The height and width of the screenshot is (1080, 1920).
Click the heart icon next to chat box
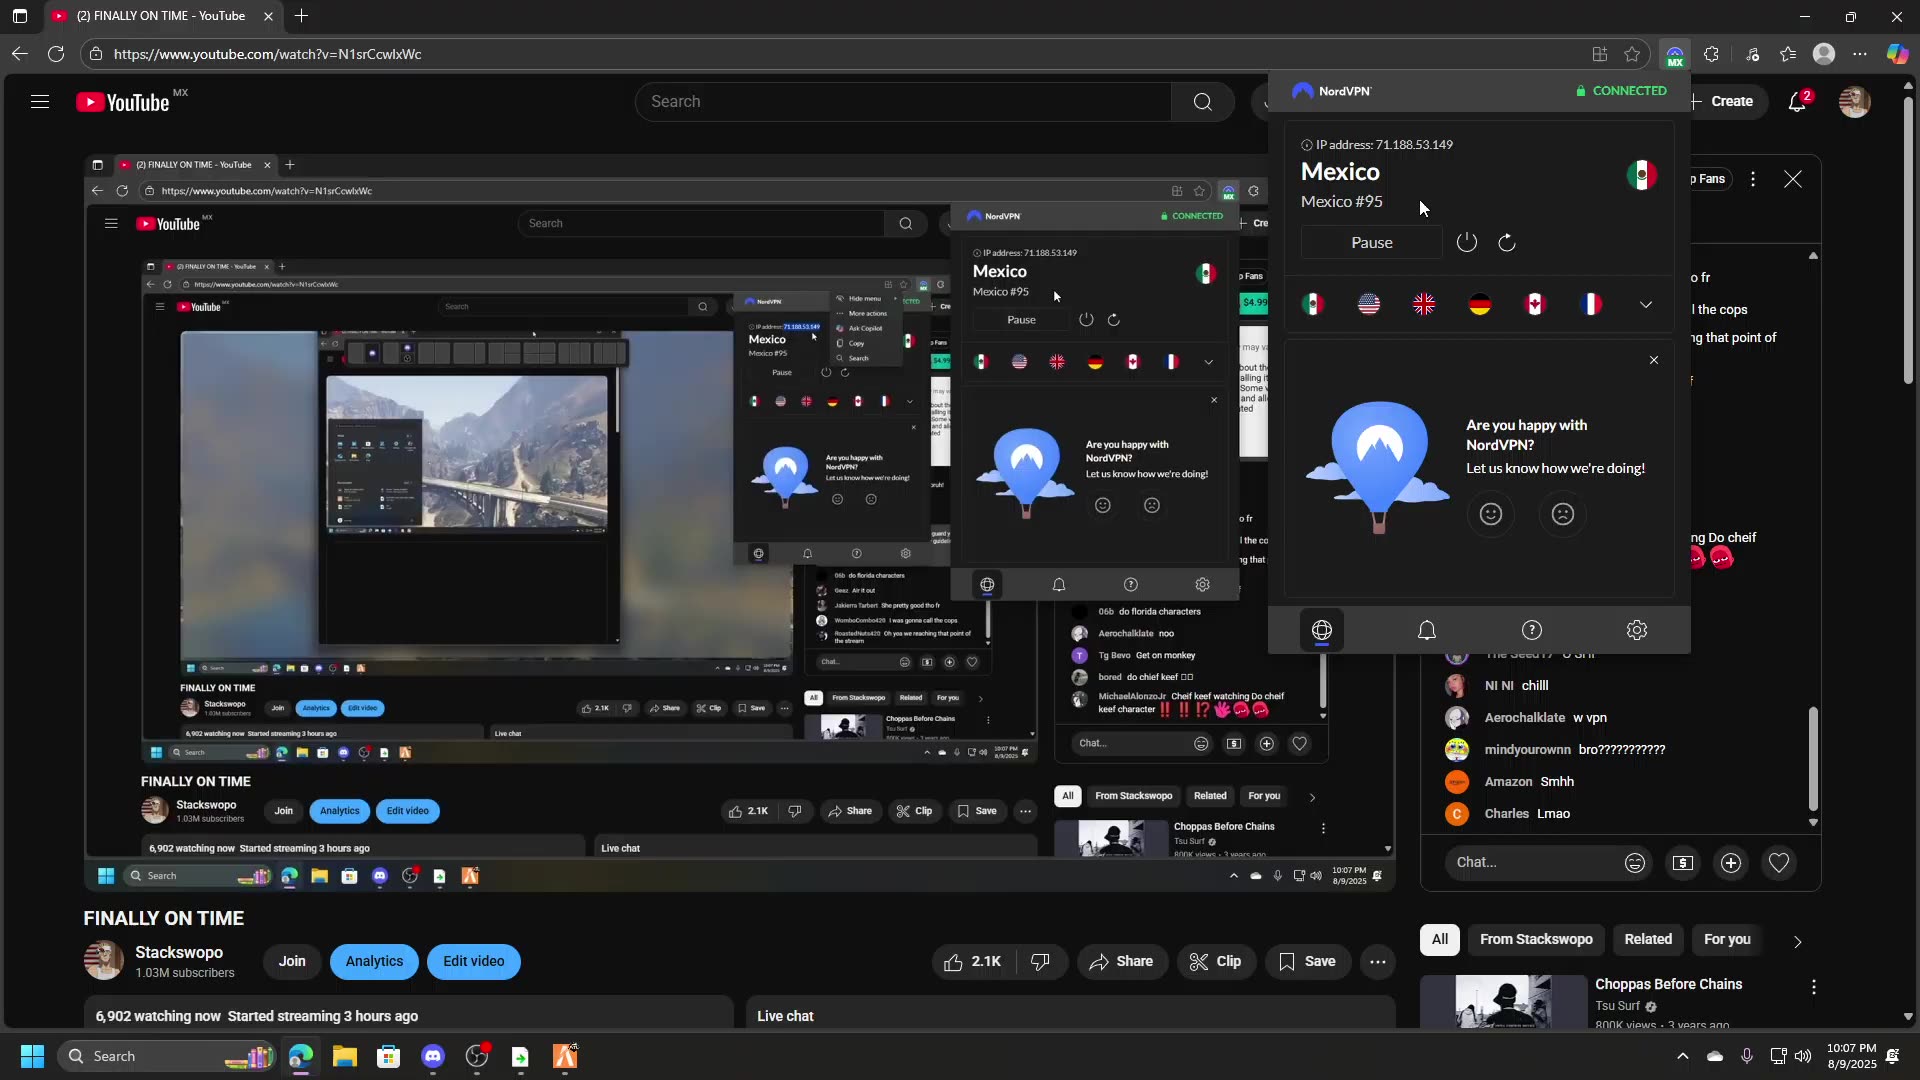[x=1779, y=862]
